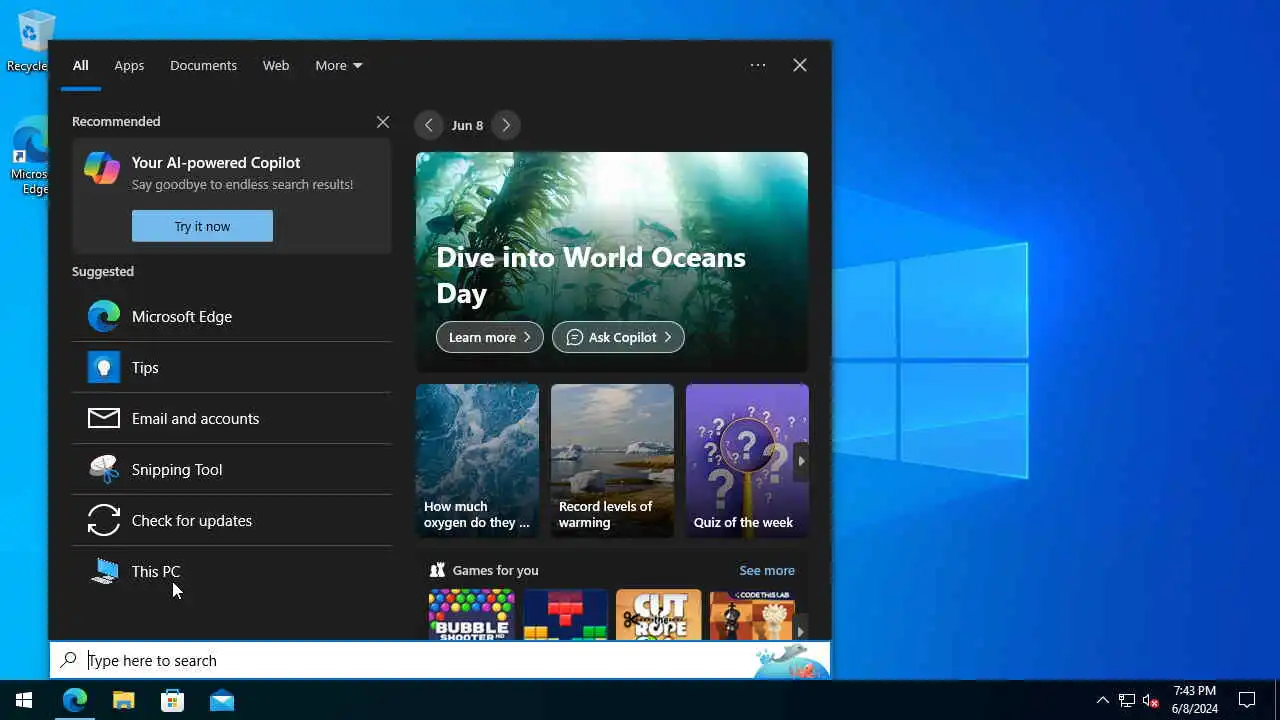Switch to the Apps search tab
The image size is (1280, 720).
click(129, 65)
